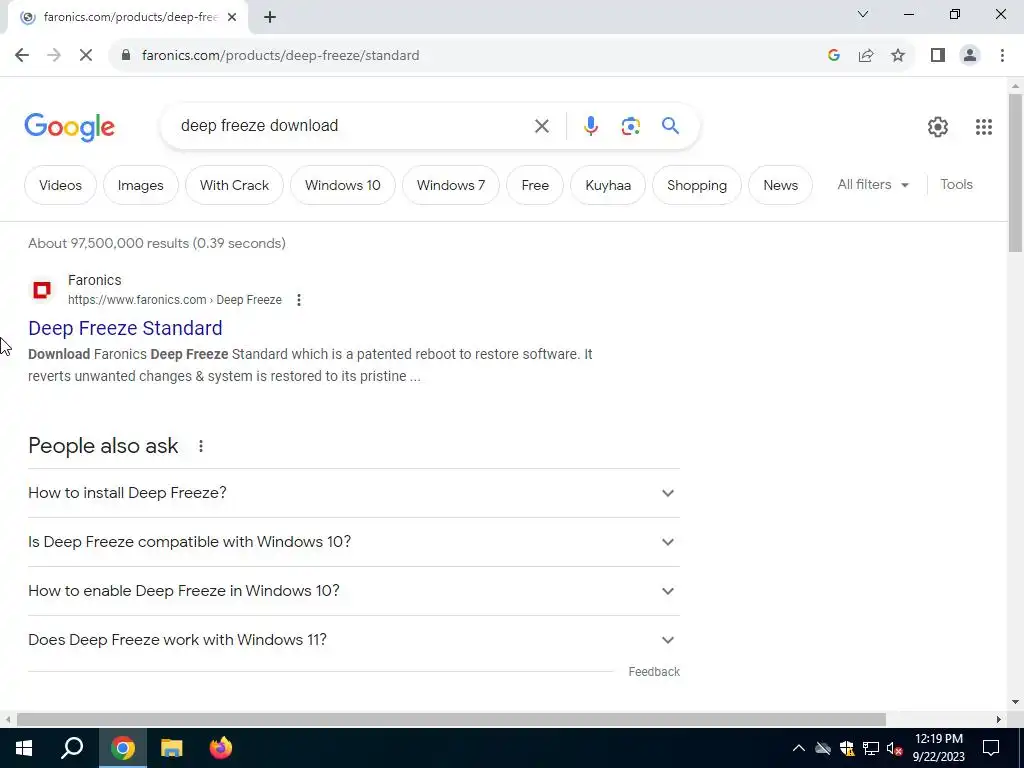Image resolution: width=1024 pixels, height=768 pixels.
Task: Open Windows taskbar search
Action: 72,748
